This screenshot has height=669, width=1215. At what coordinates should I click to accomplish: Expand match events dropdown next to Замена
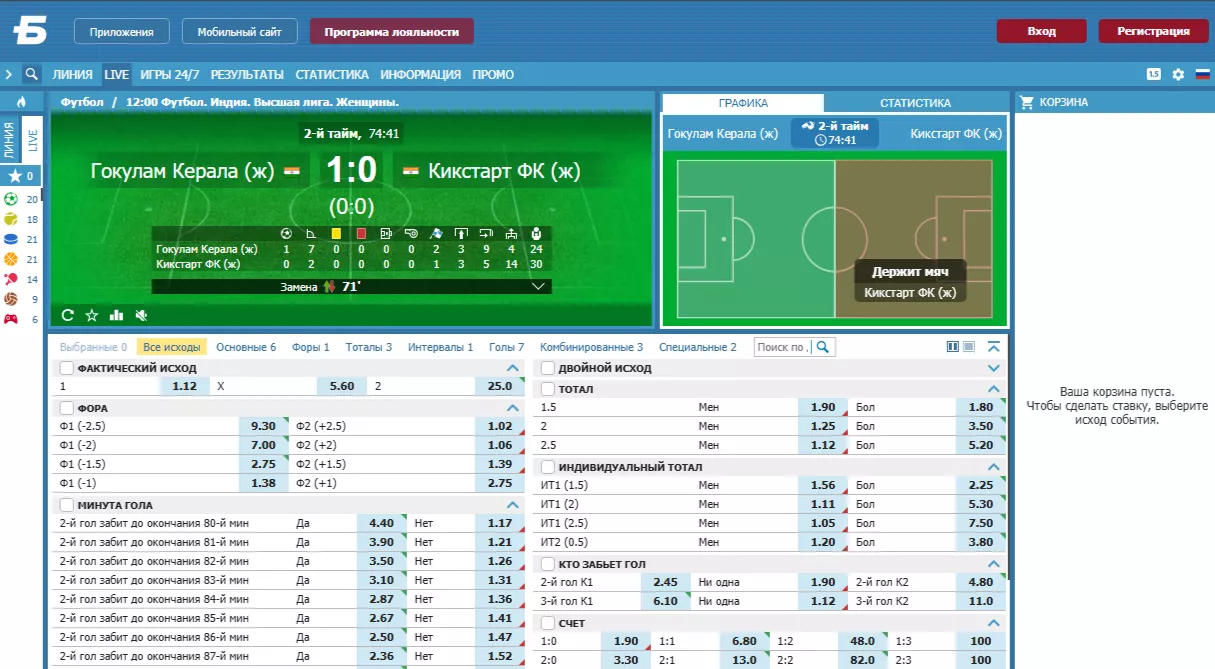539,286
